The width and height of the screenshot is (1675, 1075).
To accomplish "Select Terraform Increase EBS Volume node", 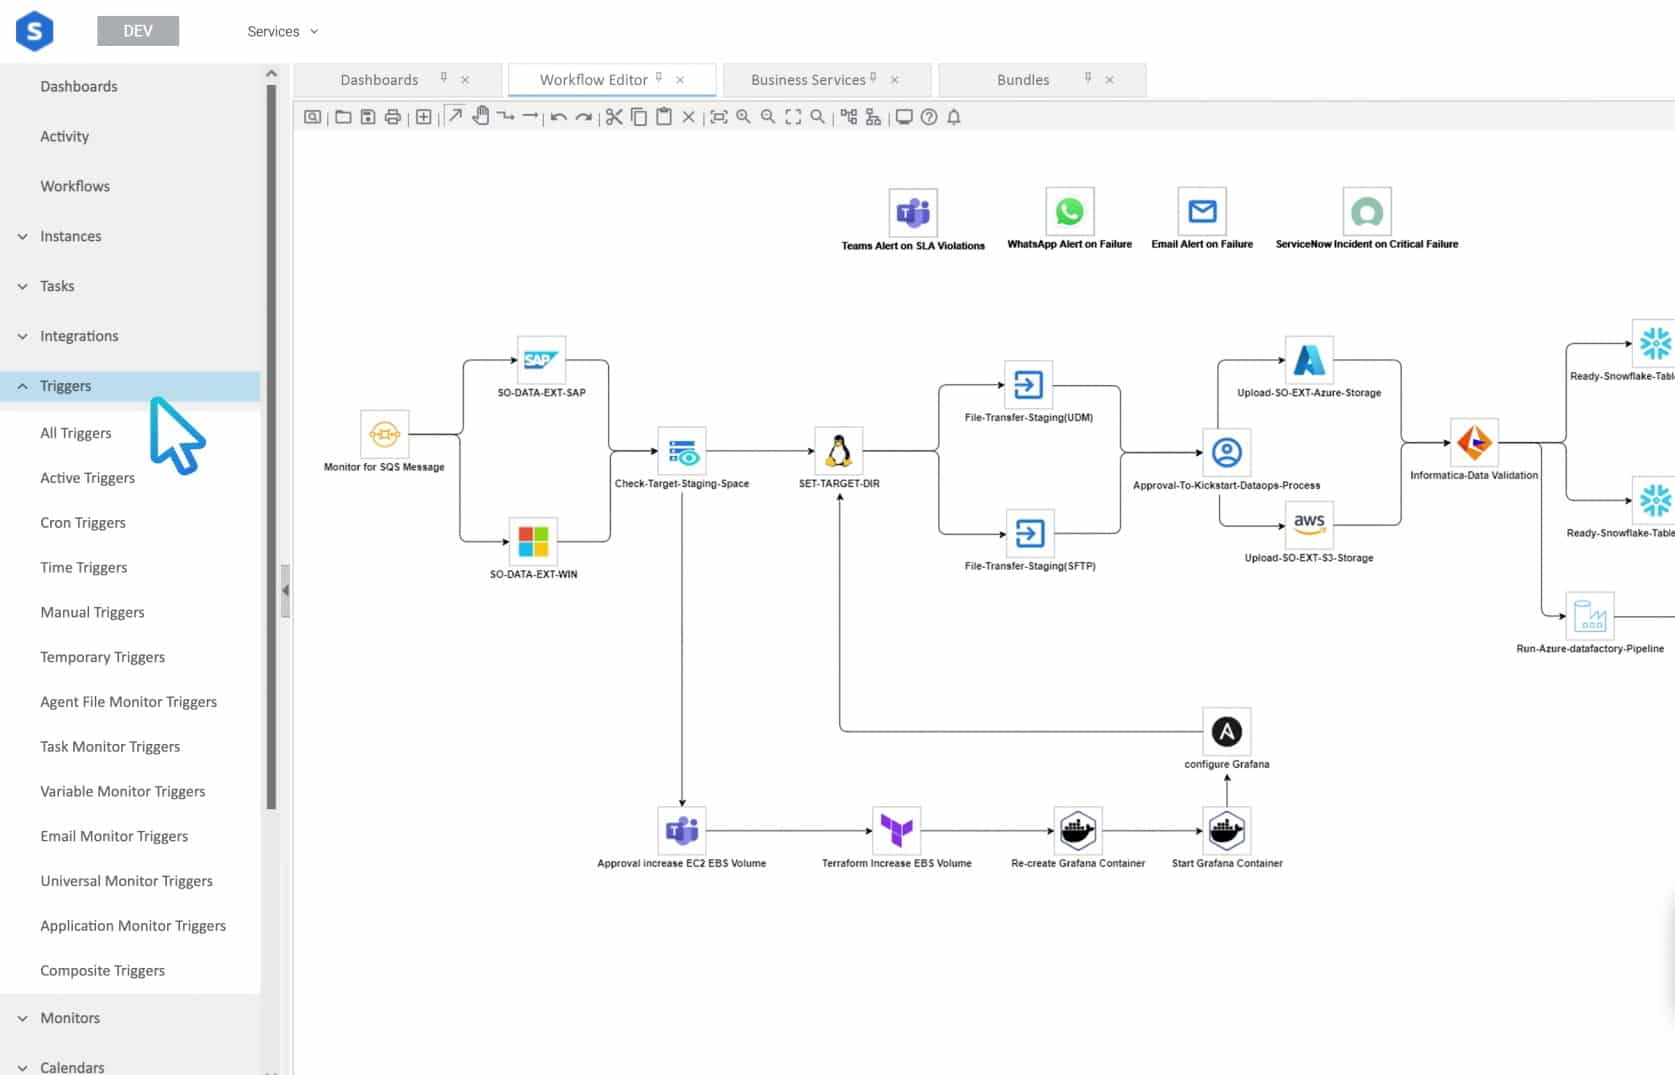I will point(896,830).
